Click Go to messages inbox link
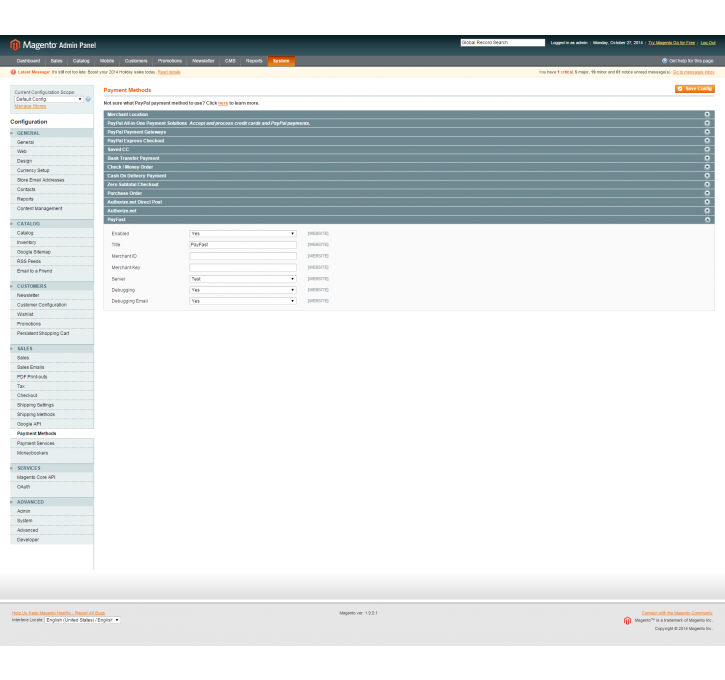725x680 pixels. 694,72
